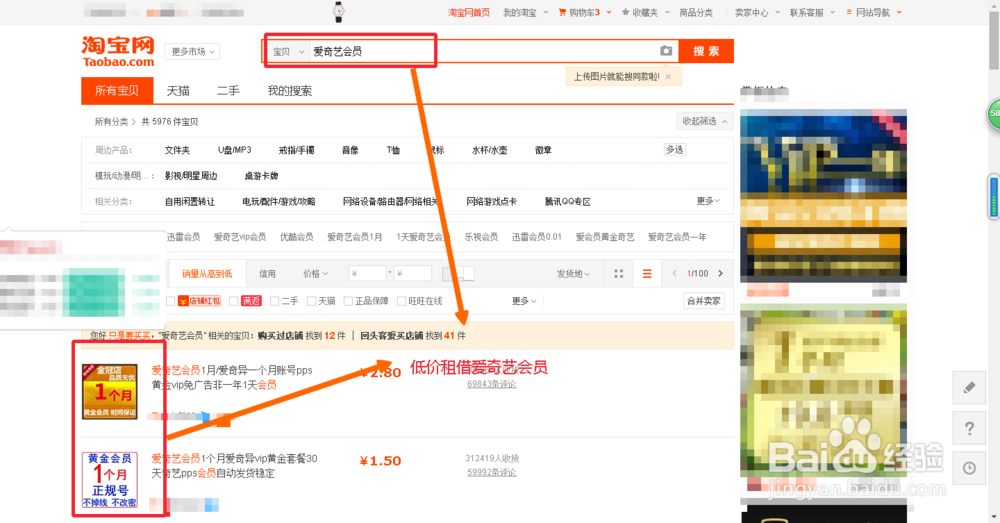The image size is (1000, 523).
Task: Check the 店铺红包 checkbox
Action: coord(170,301)
